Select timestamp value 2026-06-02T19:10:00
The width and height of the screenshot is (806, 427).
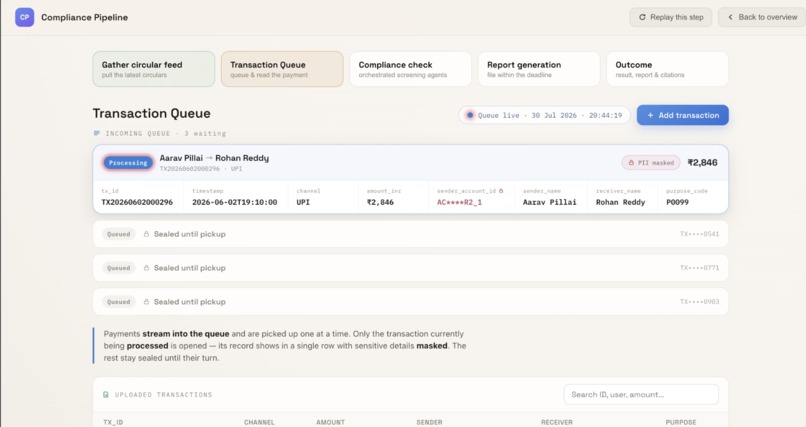[x=234, y=202]
